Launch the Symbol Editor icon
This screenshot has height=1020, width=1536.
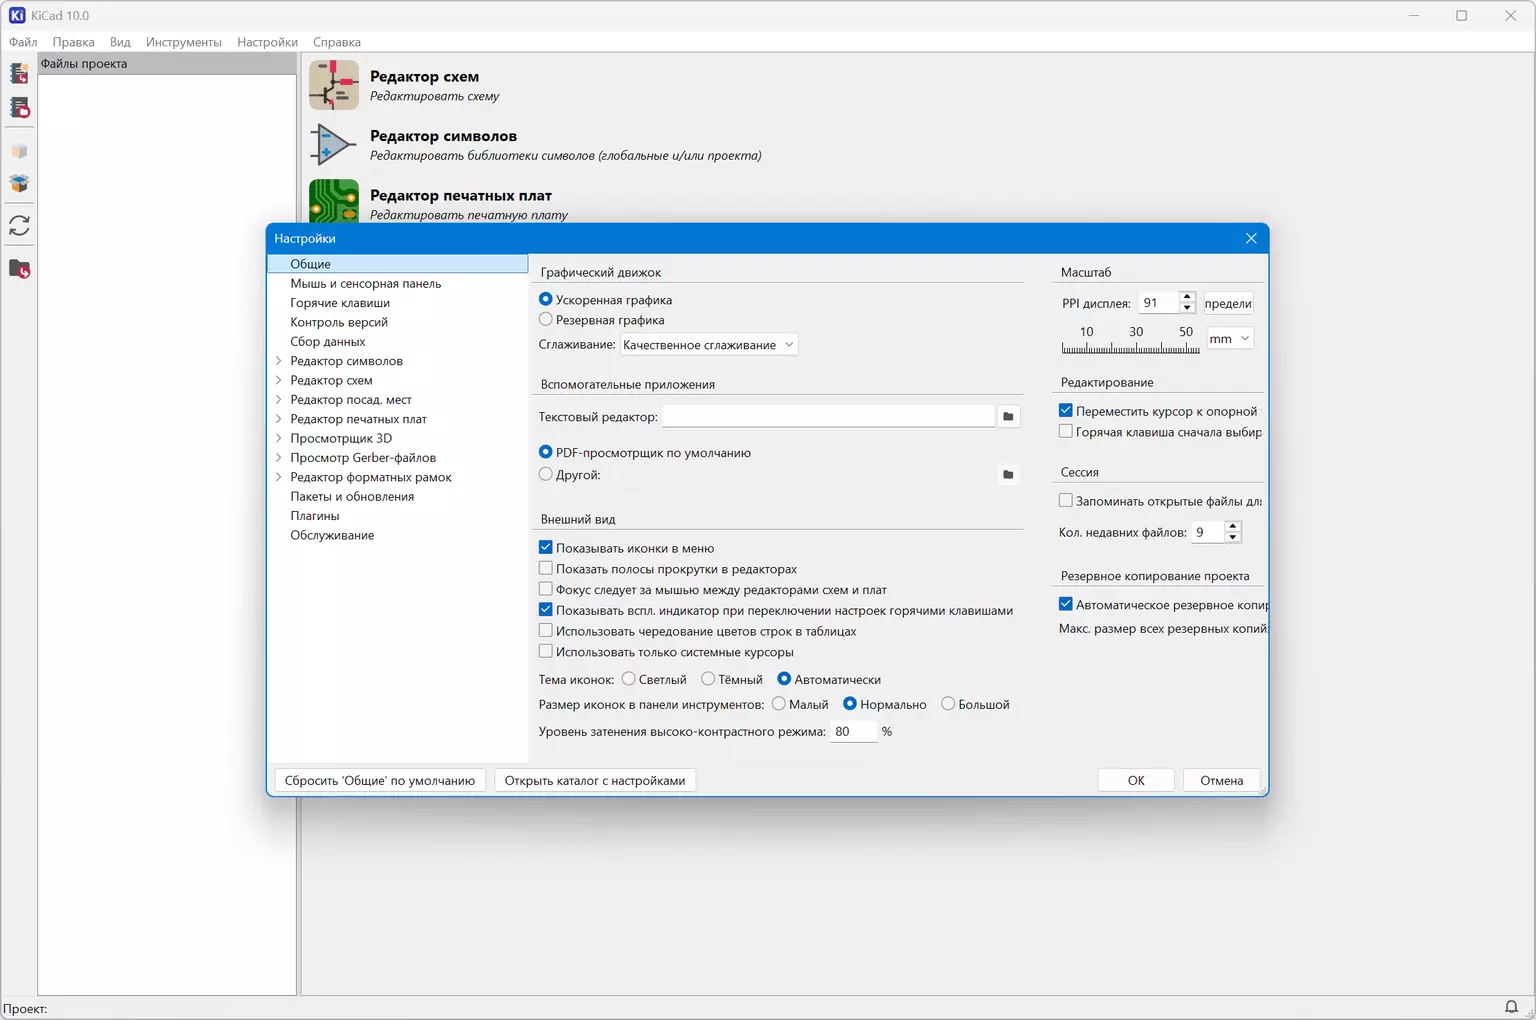click(333, 145)
